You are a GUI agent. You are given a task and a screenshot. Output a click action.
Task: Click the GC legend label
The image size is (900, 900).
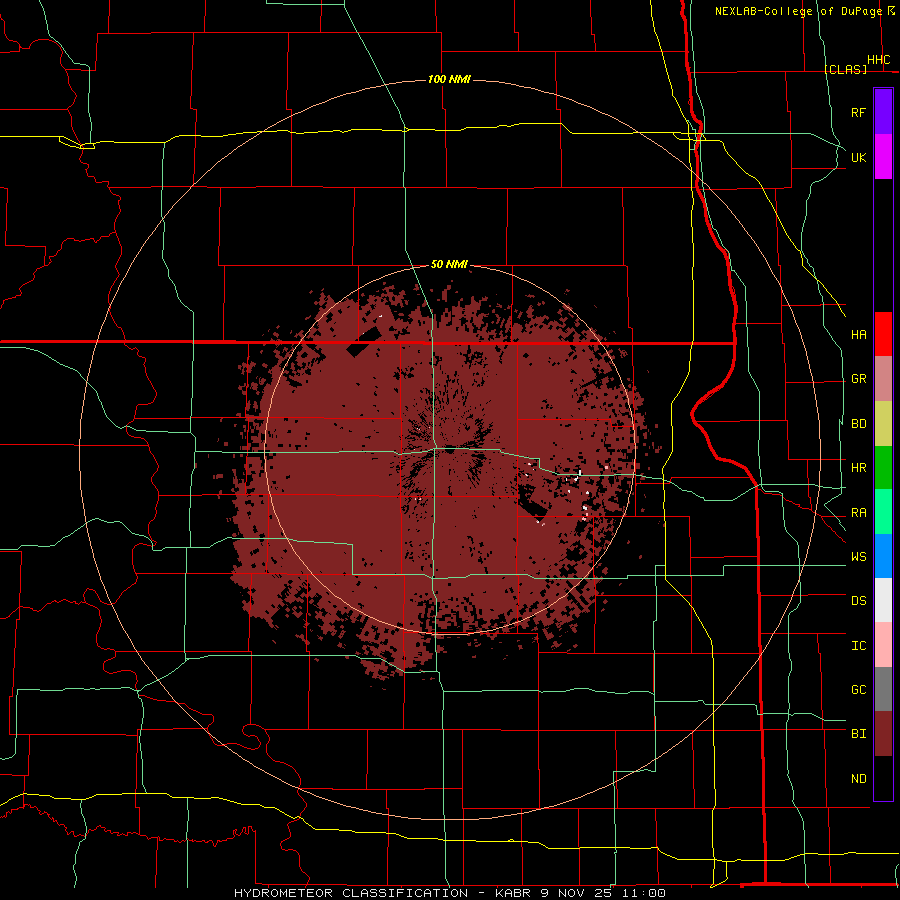coord(859,690)
